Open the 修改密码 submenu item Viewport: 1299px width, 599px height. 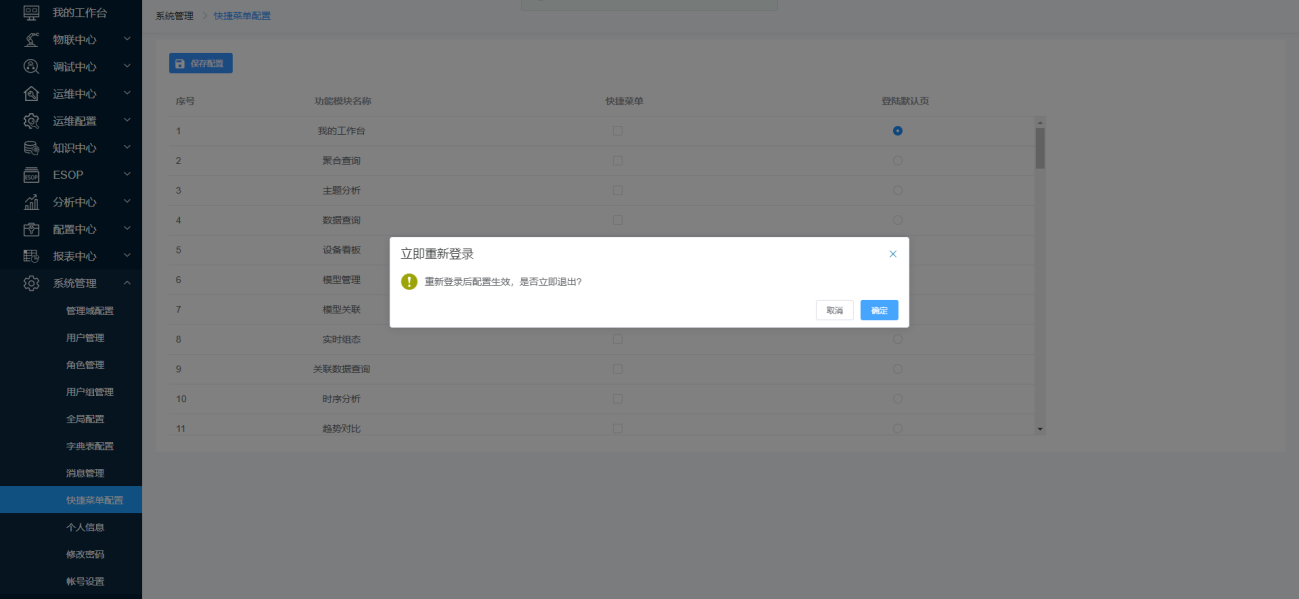85,554
